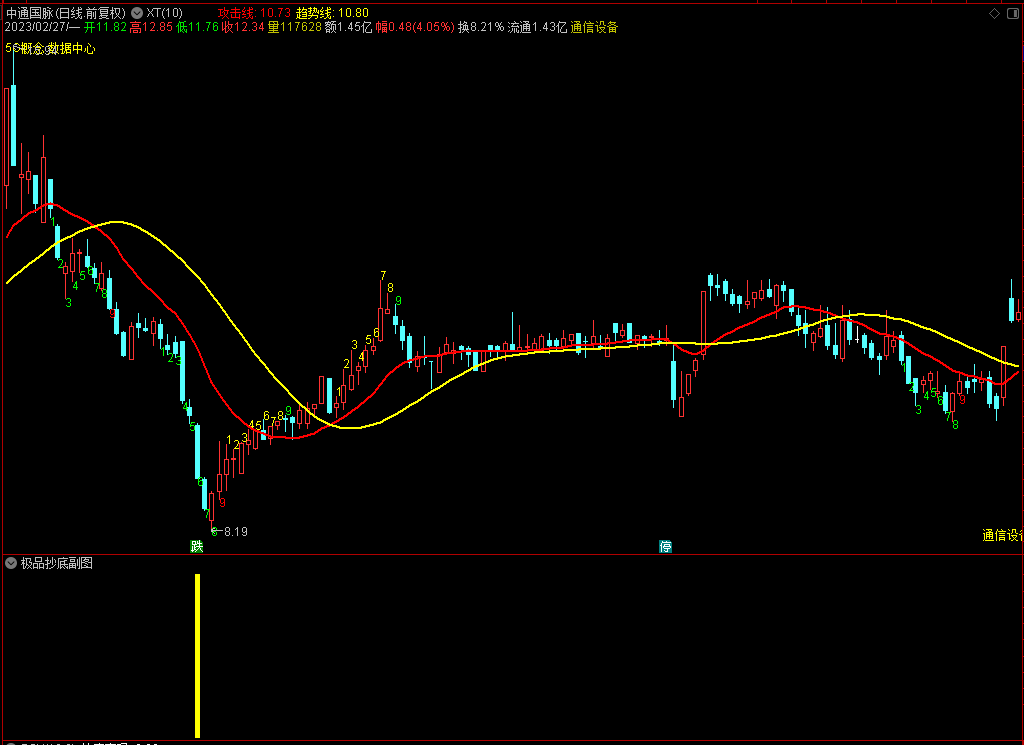The width and height of the screenshot is (1024, 745).
Task: Click the 停 suspension event marker
Action: click(665, 547)
